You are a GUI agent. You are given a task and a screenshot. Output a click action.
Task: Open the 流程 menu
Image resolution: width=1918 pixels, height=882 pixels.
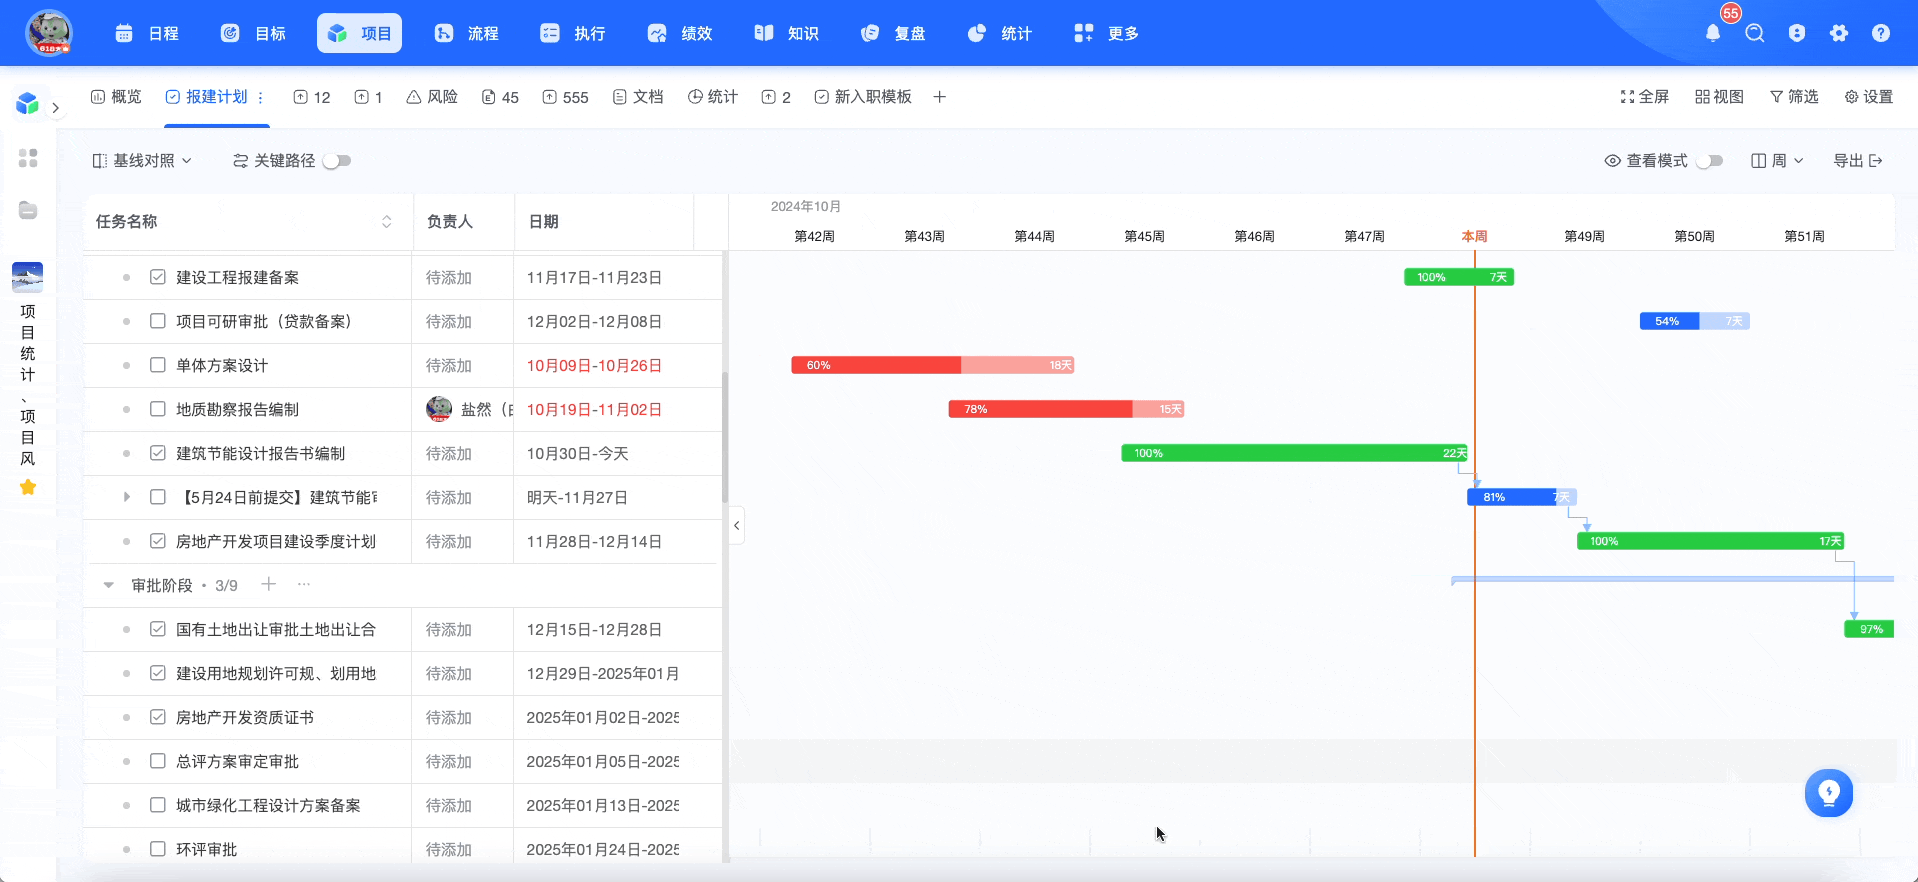[466, 33]
